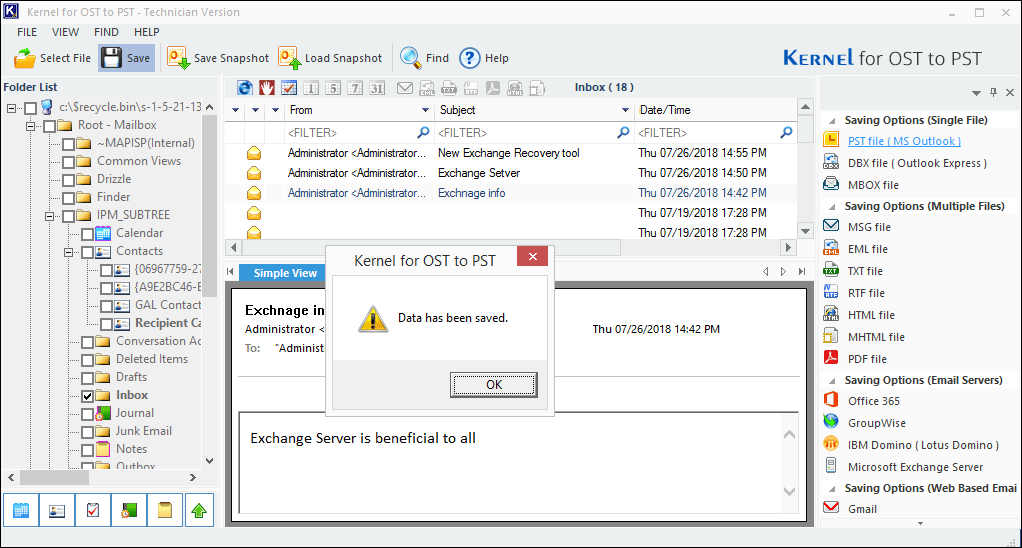Click the calendar icon in bottom folder bar
1022x548 pixels.
point(21,510)
